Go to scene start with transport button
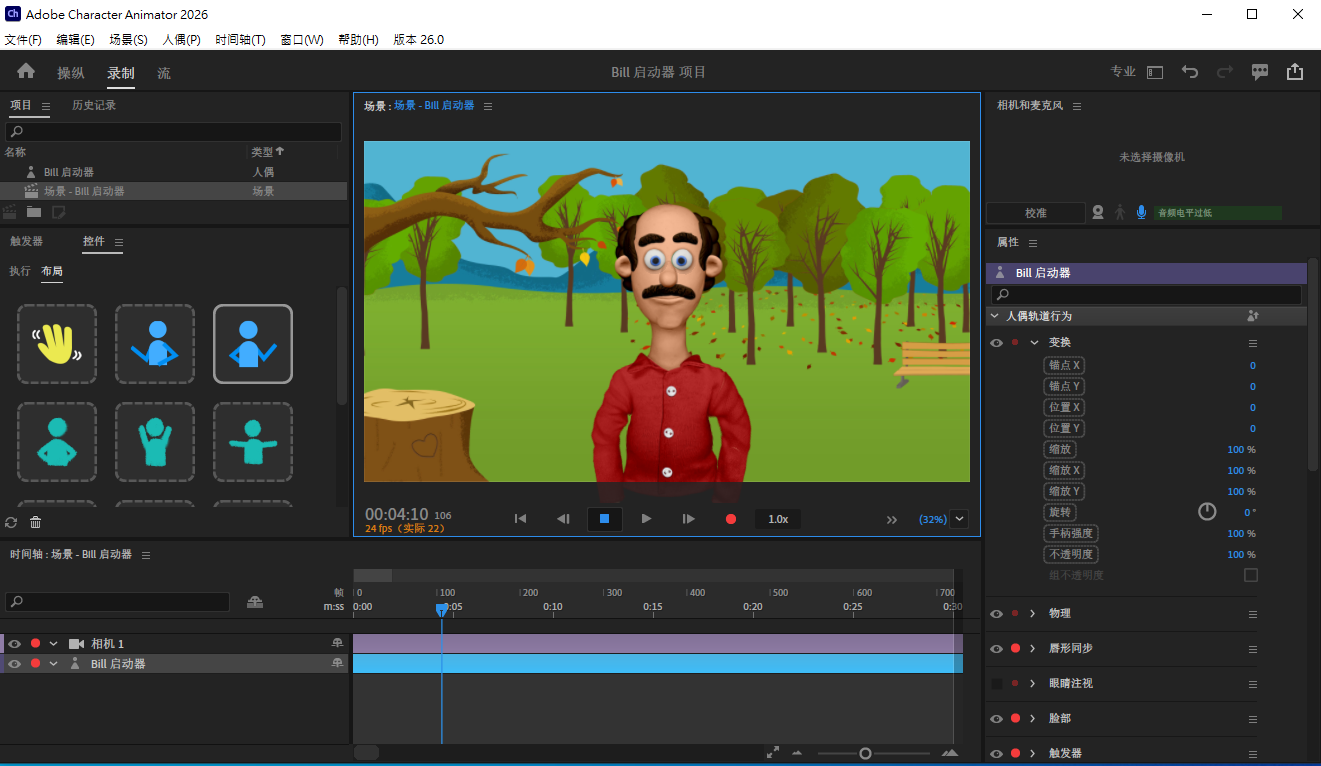This screenshot has height=766, width=1321. coord(520,519)
